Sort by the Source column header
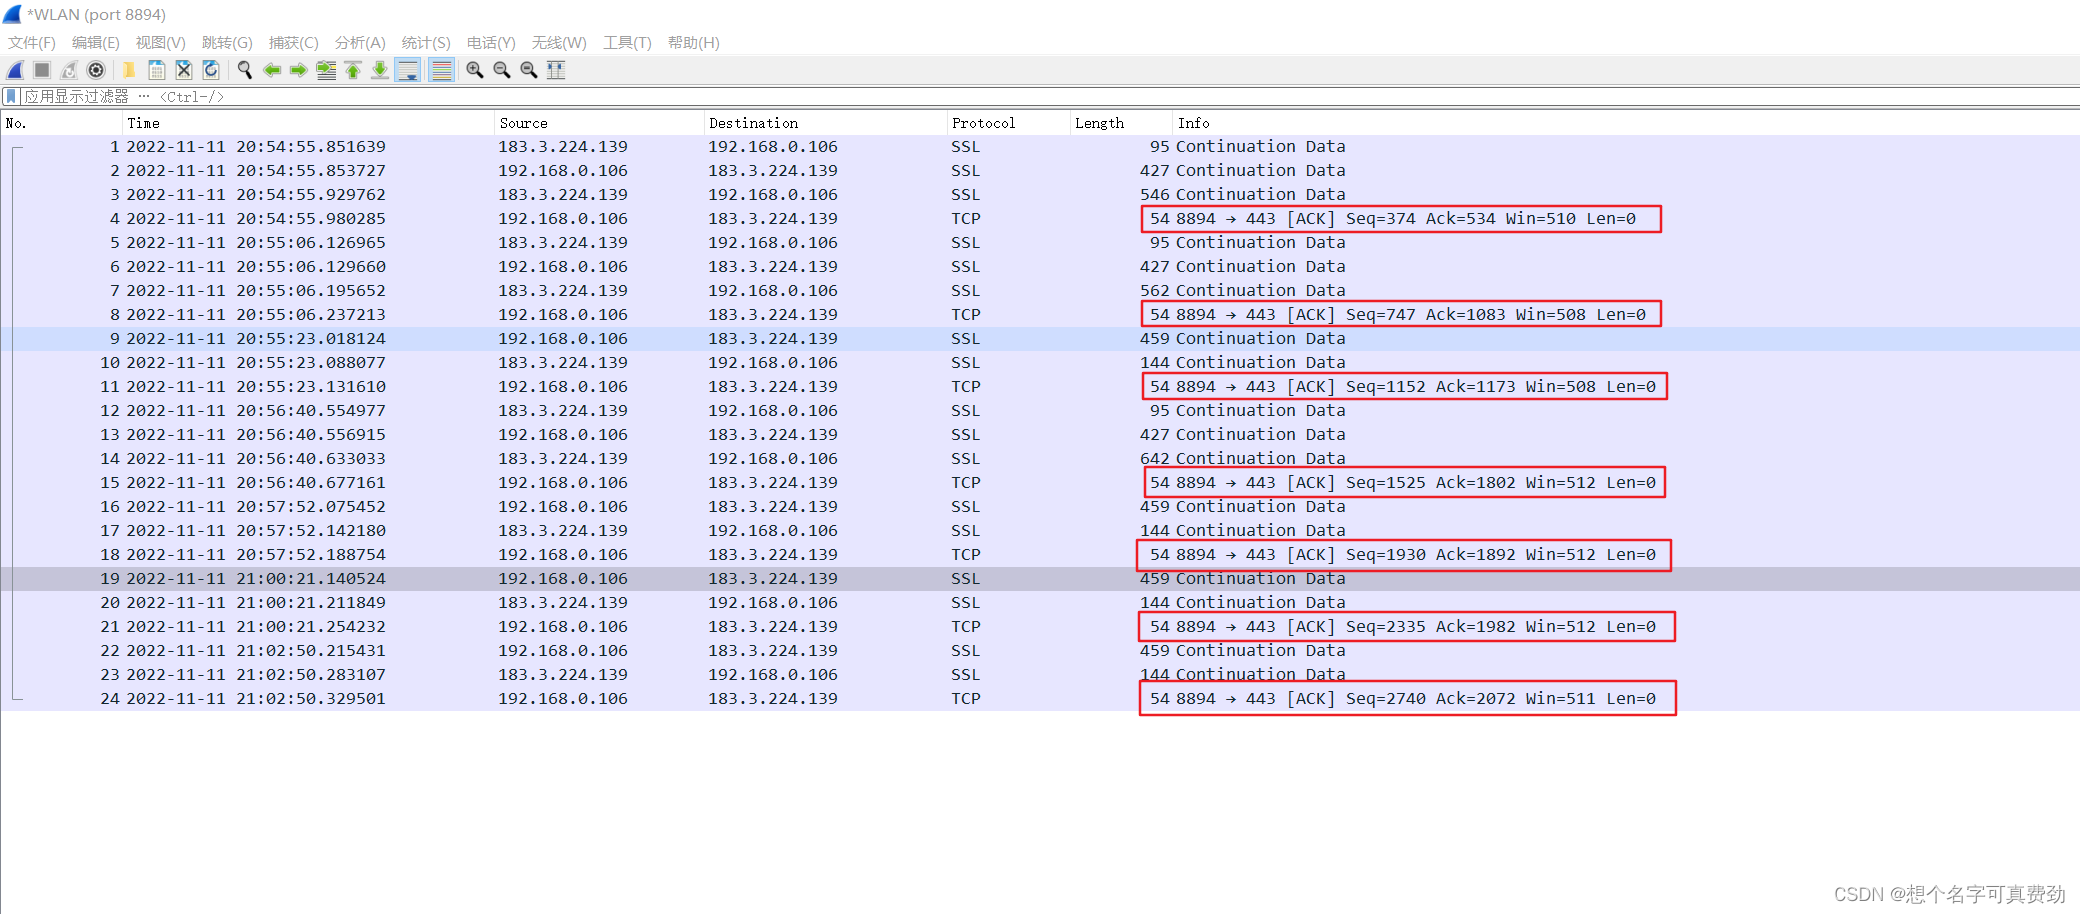The image size is (2080, 914). [600, 123]
